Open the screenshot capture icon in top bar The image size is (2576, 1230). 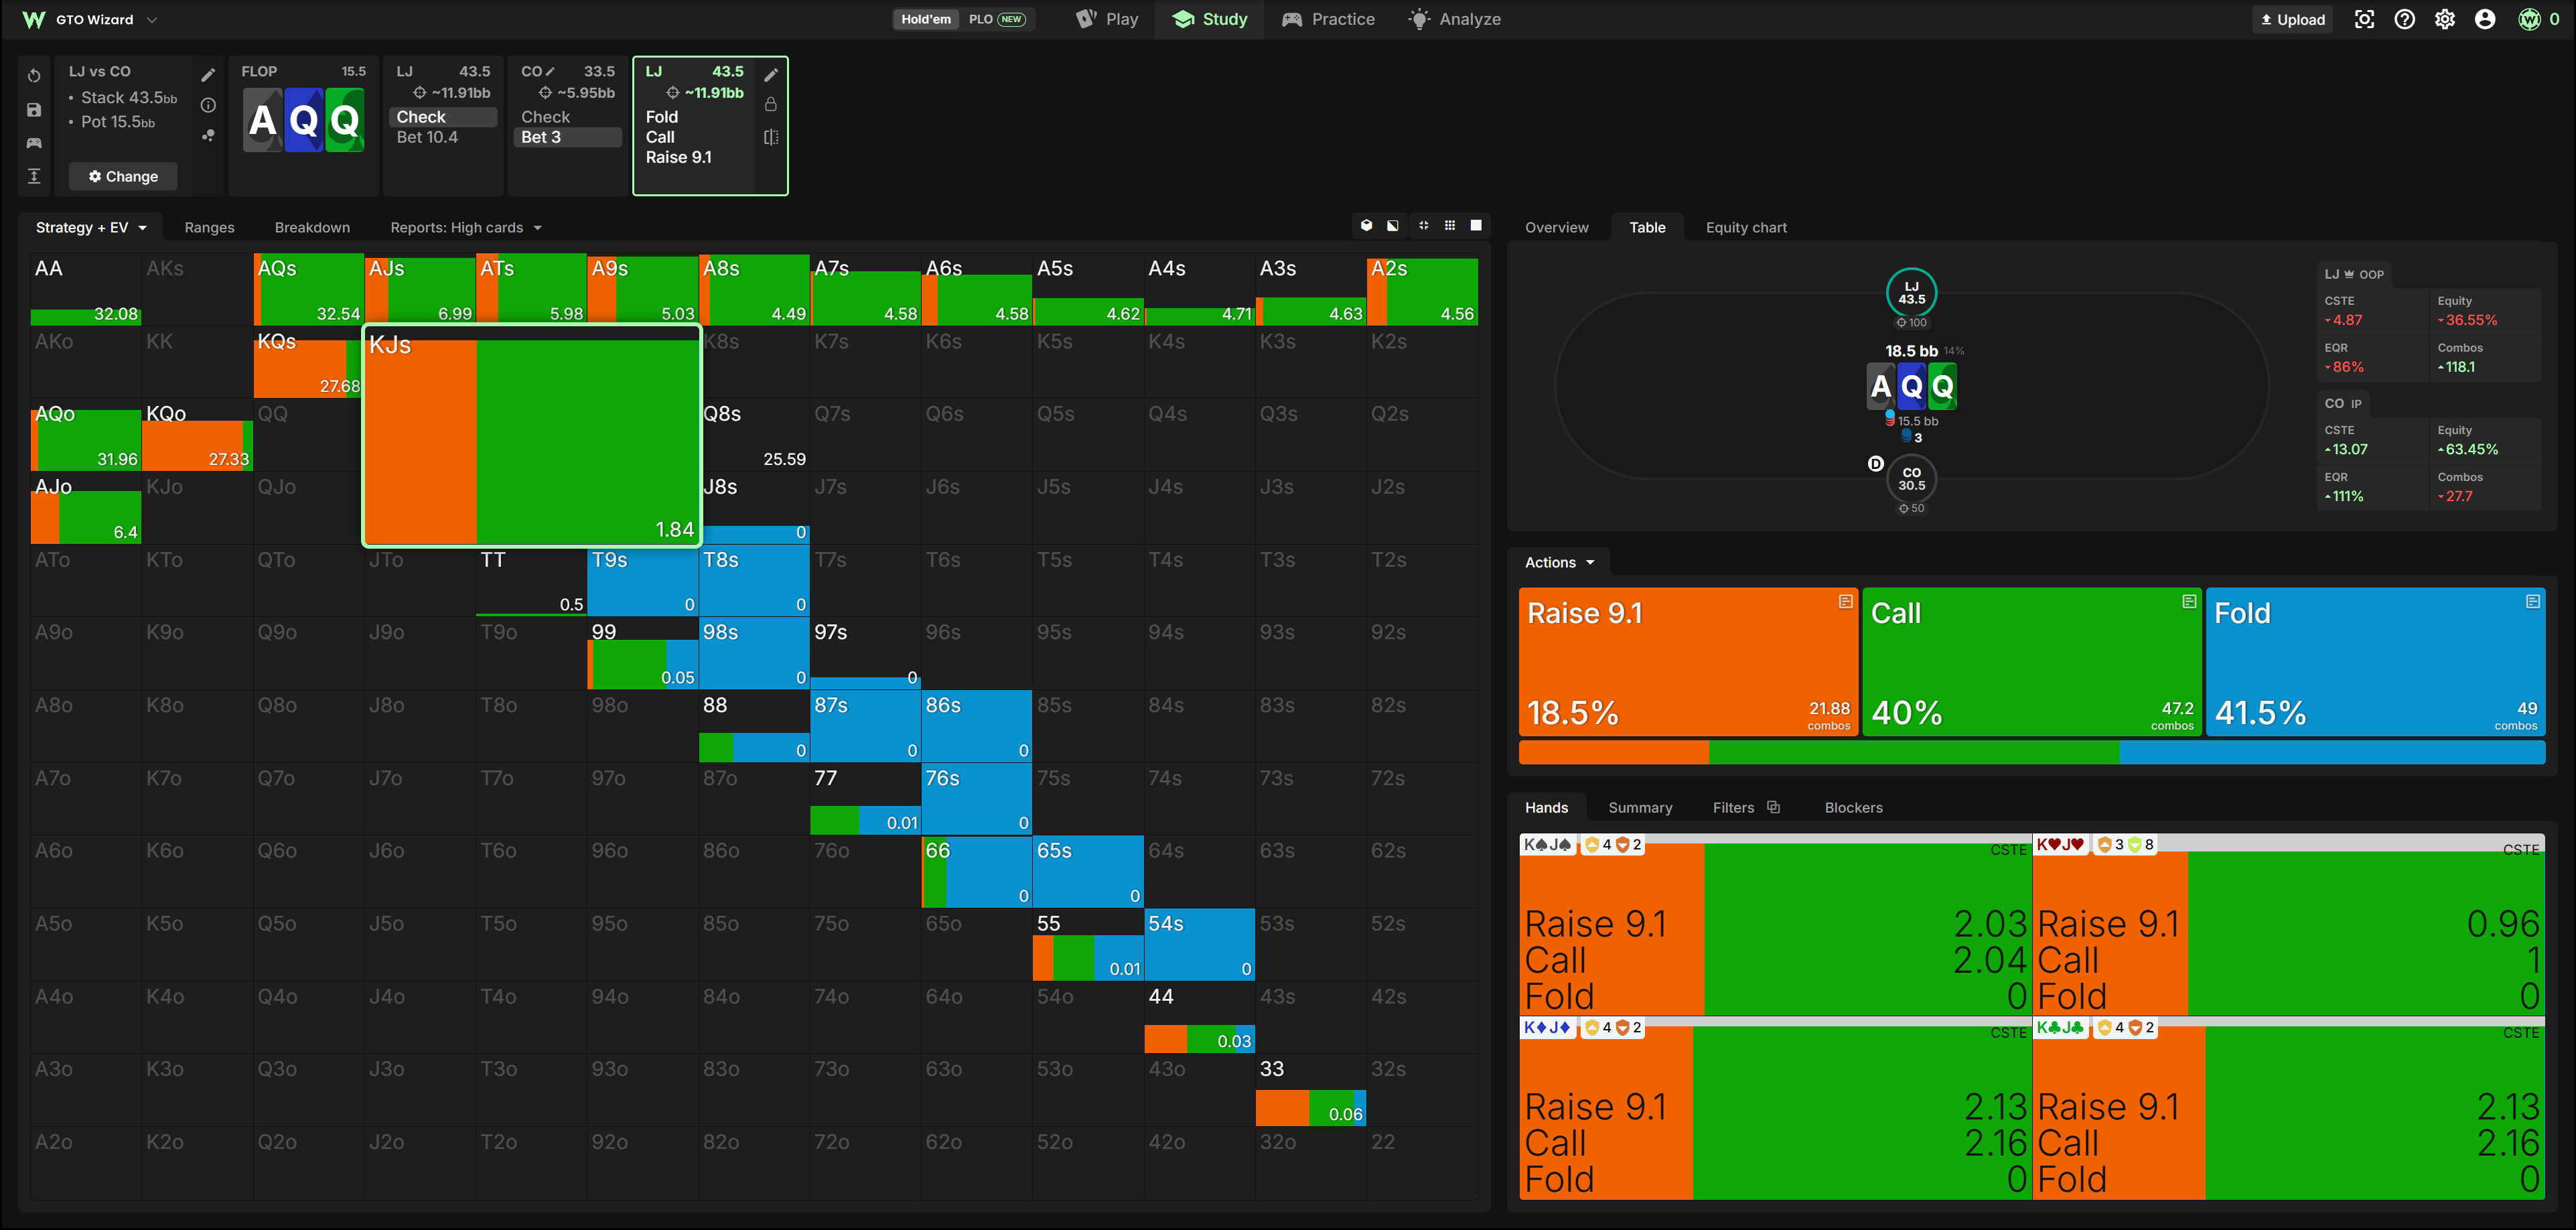tap(2364, 19)
